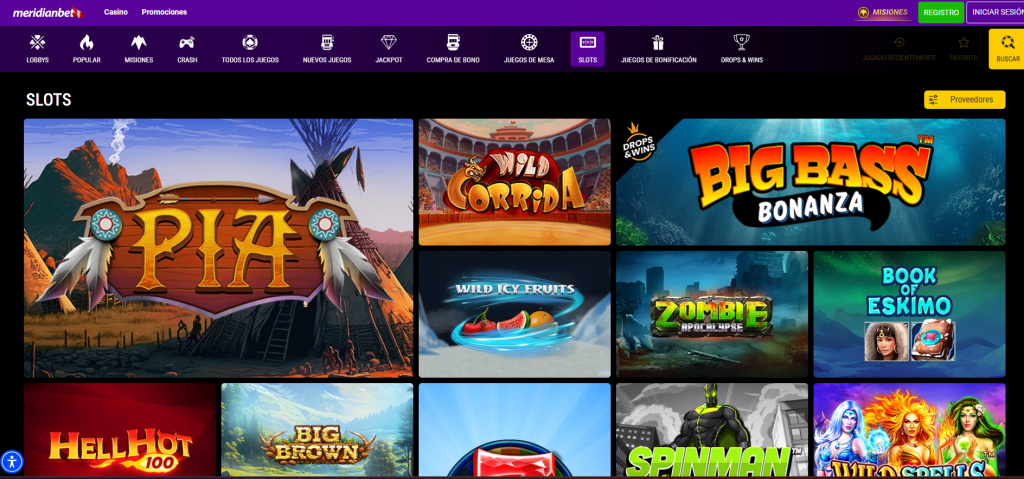Click the Registro button
This screenshot has width=1024, height=479.
click(x=940, y=12)
